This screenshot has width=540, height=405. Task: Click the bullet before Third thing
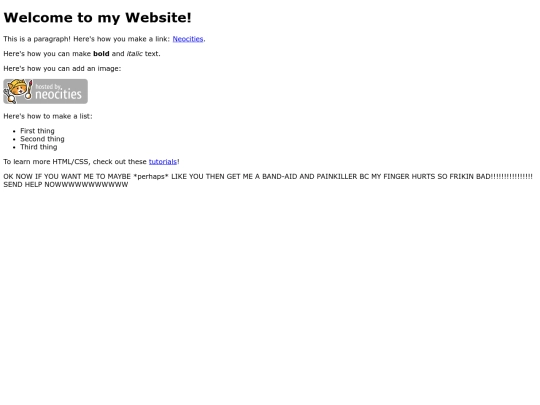coord(14,147)
